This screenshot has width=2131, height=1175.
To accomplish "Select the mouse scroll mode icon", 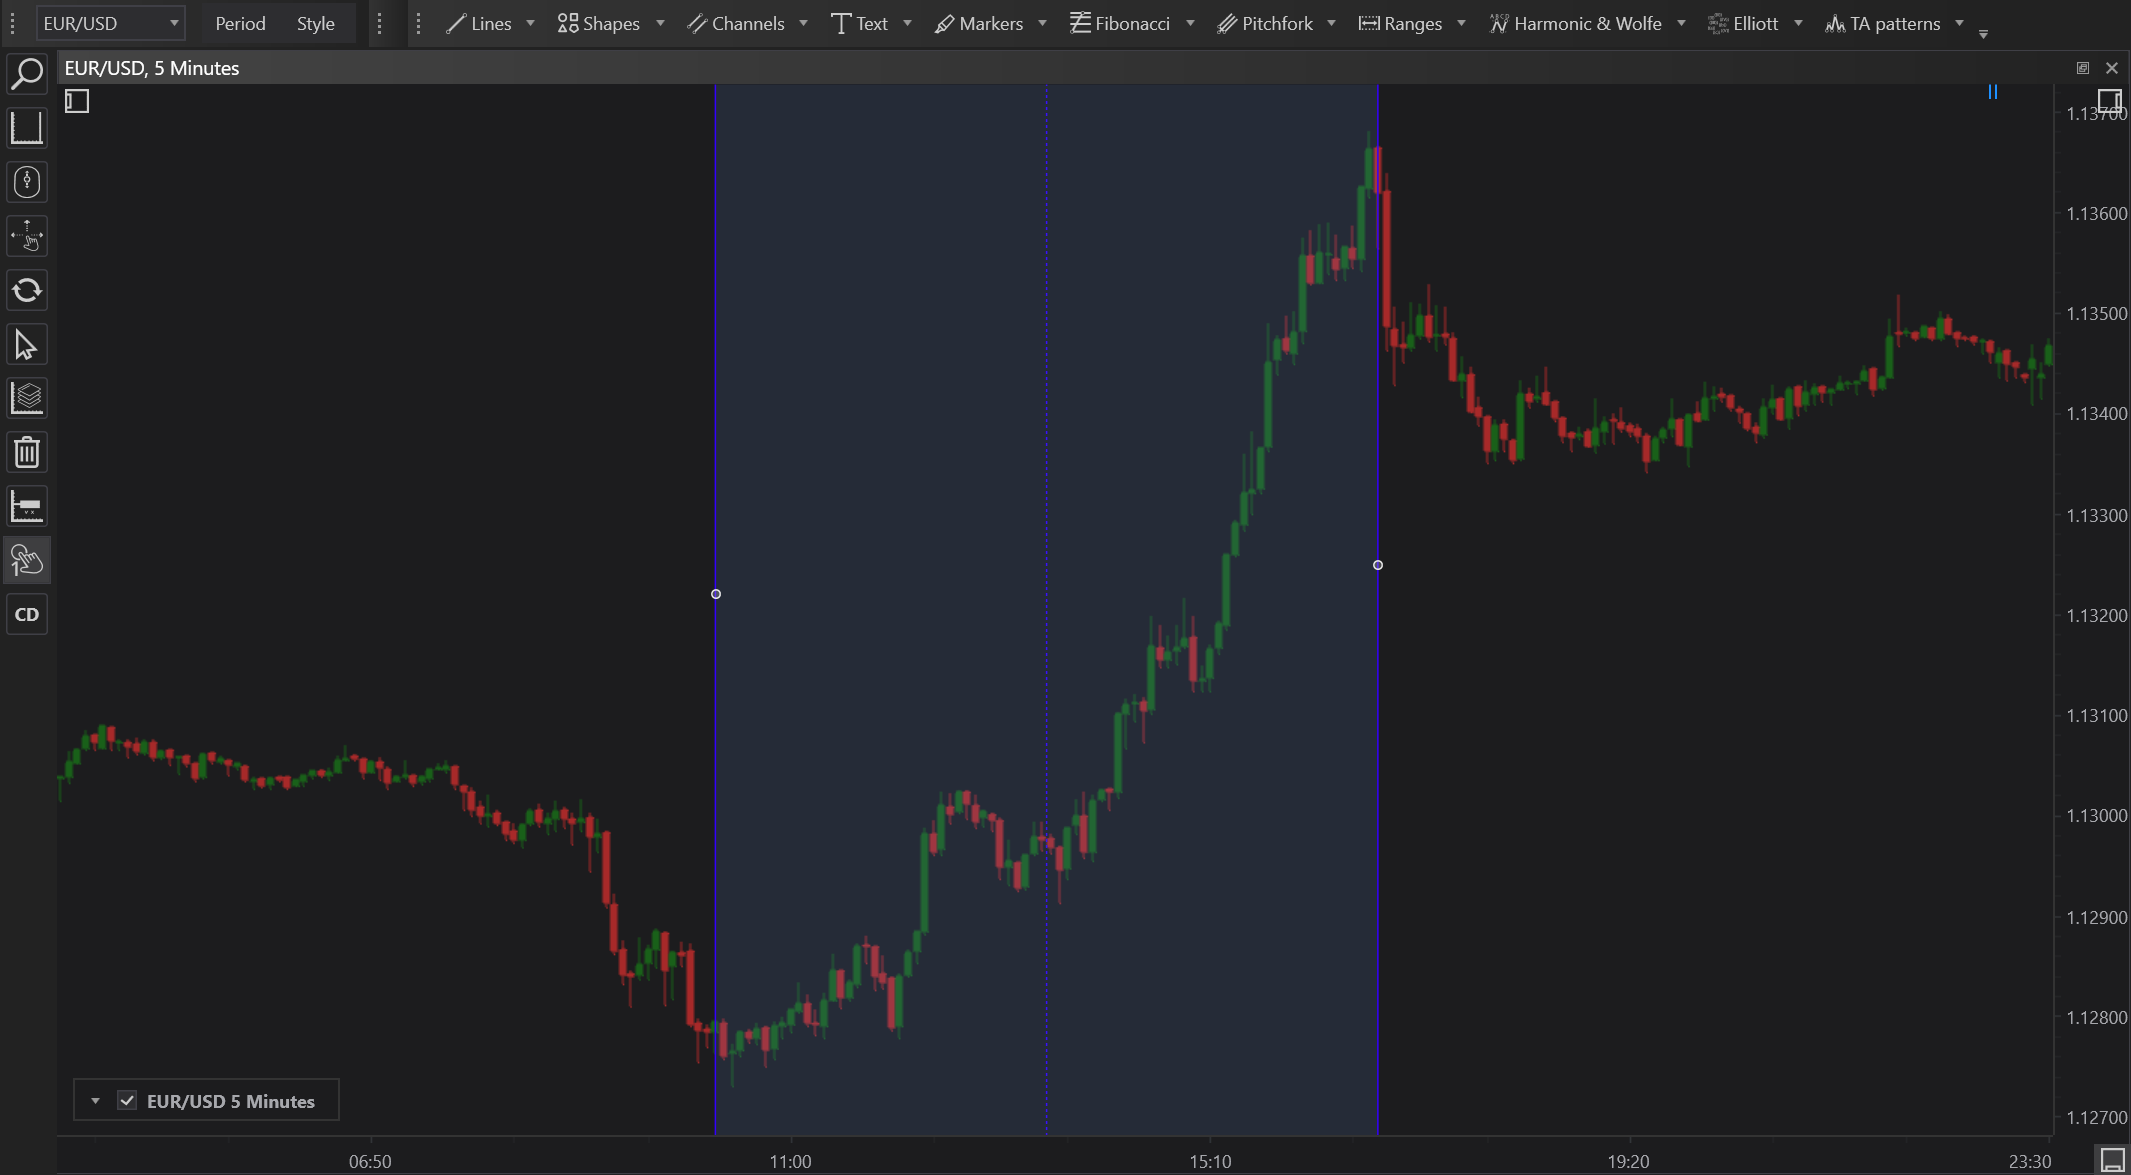I will tap(27, 182).
